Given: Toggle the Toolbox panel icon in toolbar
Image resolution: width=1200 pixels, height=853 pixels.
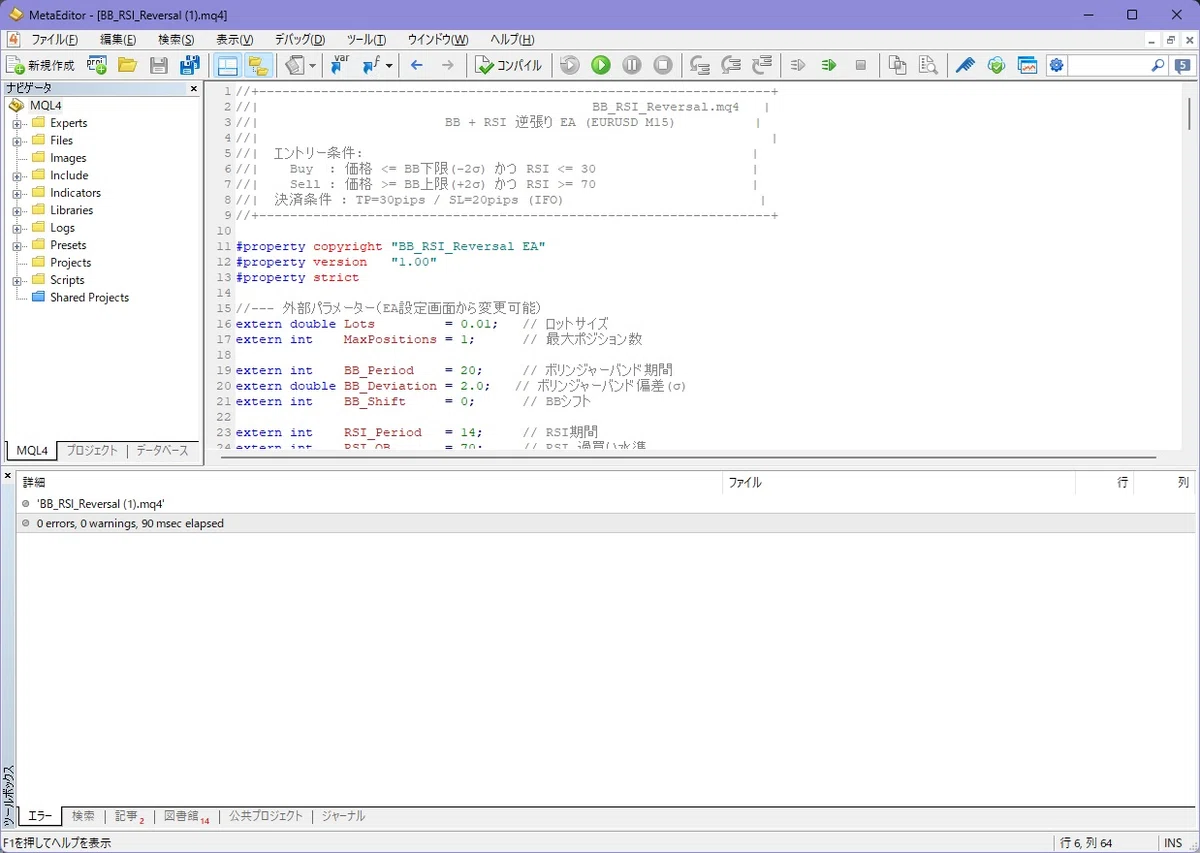Looking at the screenshot, I should click(259, 65).
